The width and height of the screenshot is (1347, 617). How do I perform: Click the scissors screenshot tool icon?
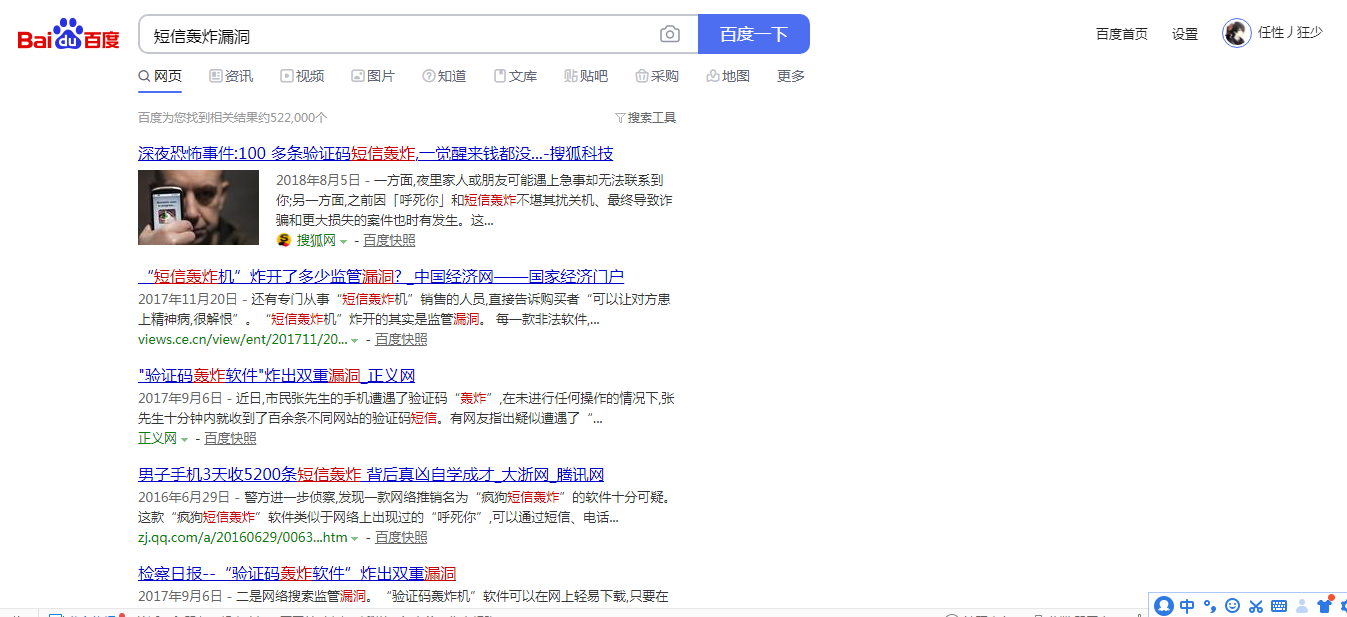(x=1256, y=606)
